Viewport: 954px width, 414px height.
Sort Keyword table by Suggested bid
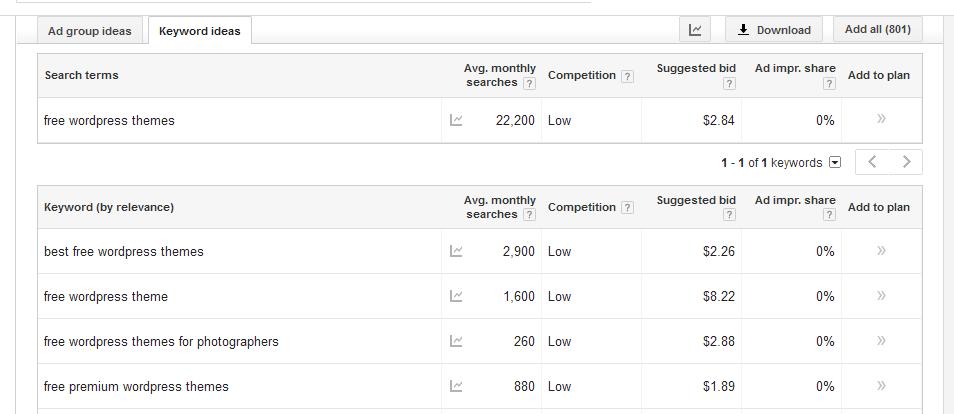click(696, 200)
